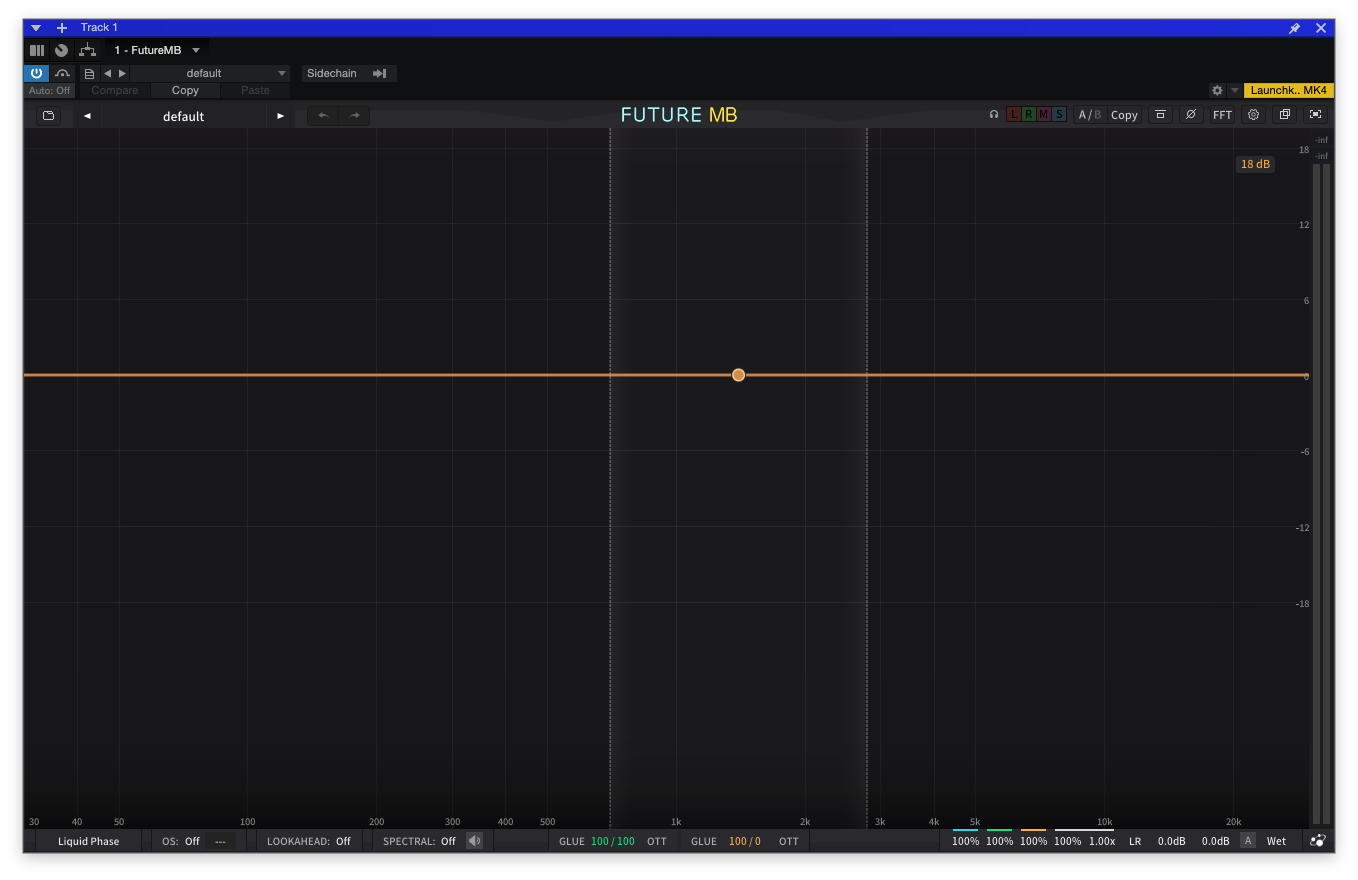Viewport: 1358px width, 880px height.
Task: Enable the S side channel button
Action: [1059, 115]
